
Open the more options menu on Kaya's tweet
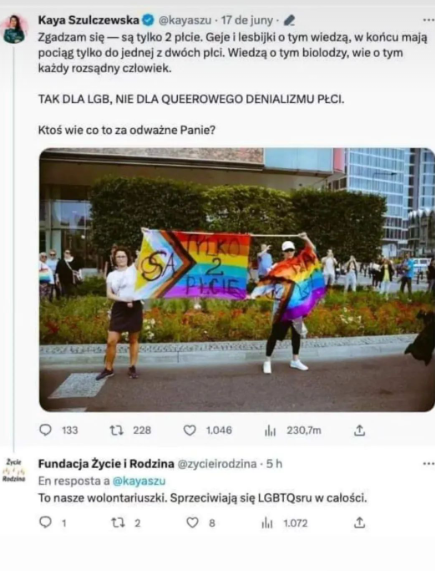click(428, 20)
